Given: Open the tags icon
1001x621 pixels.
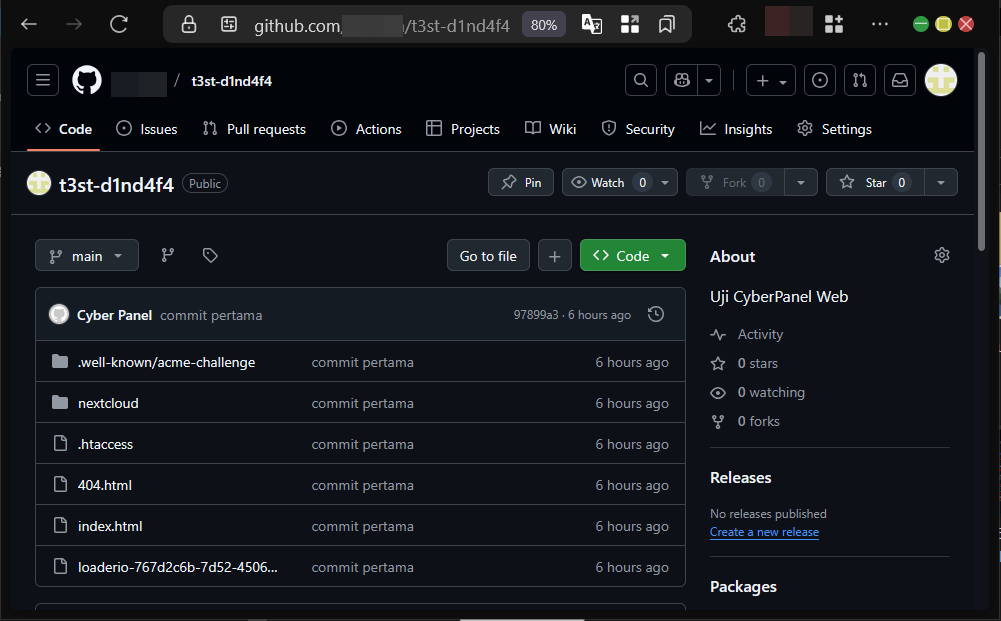Looking at the screenshot, I should pos(210,256).
